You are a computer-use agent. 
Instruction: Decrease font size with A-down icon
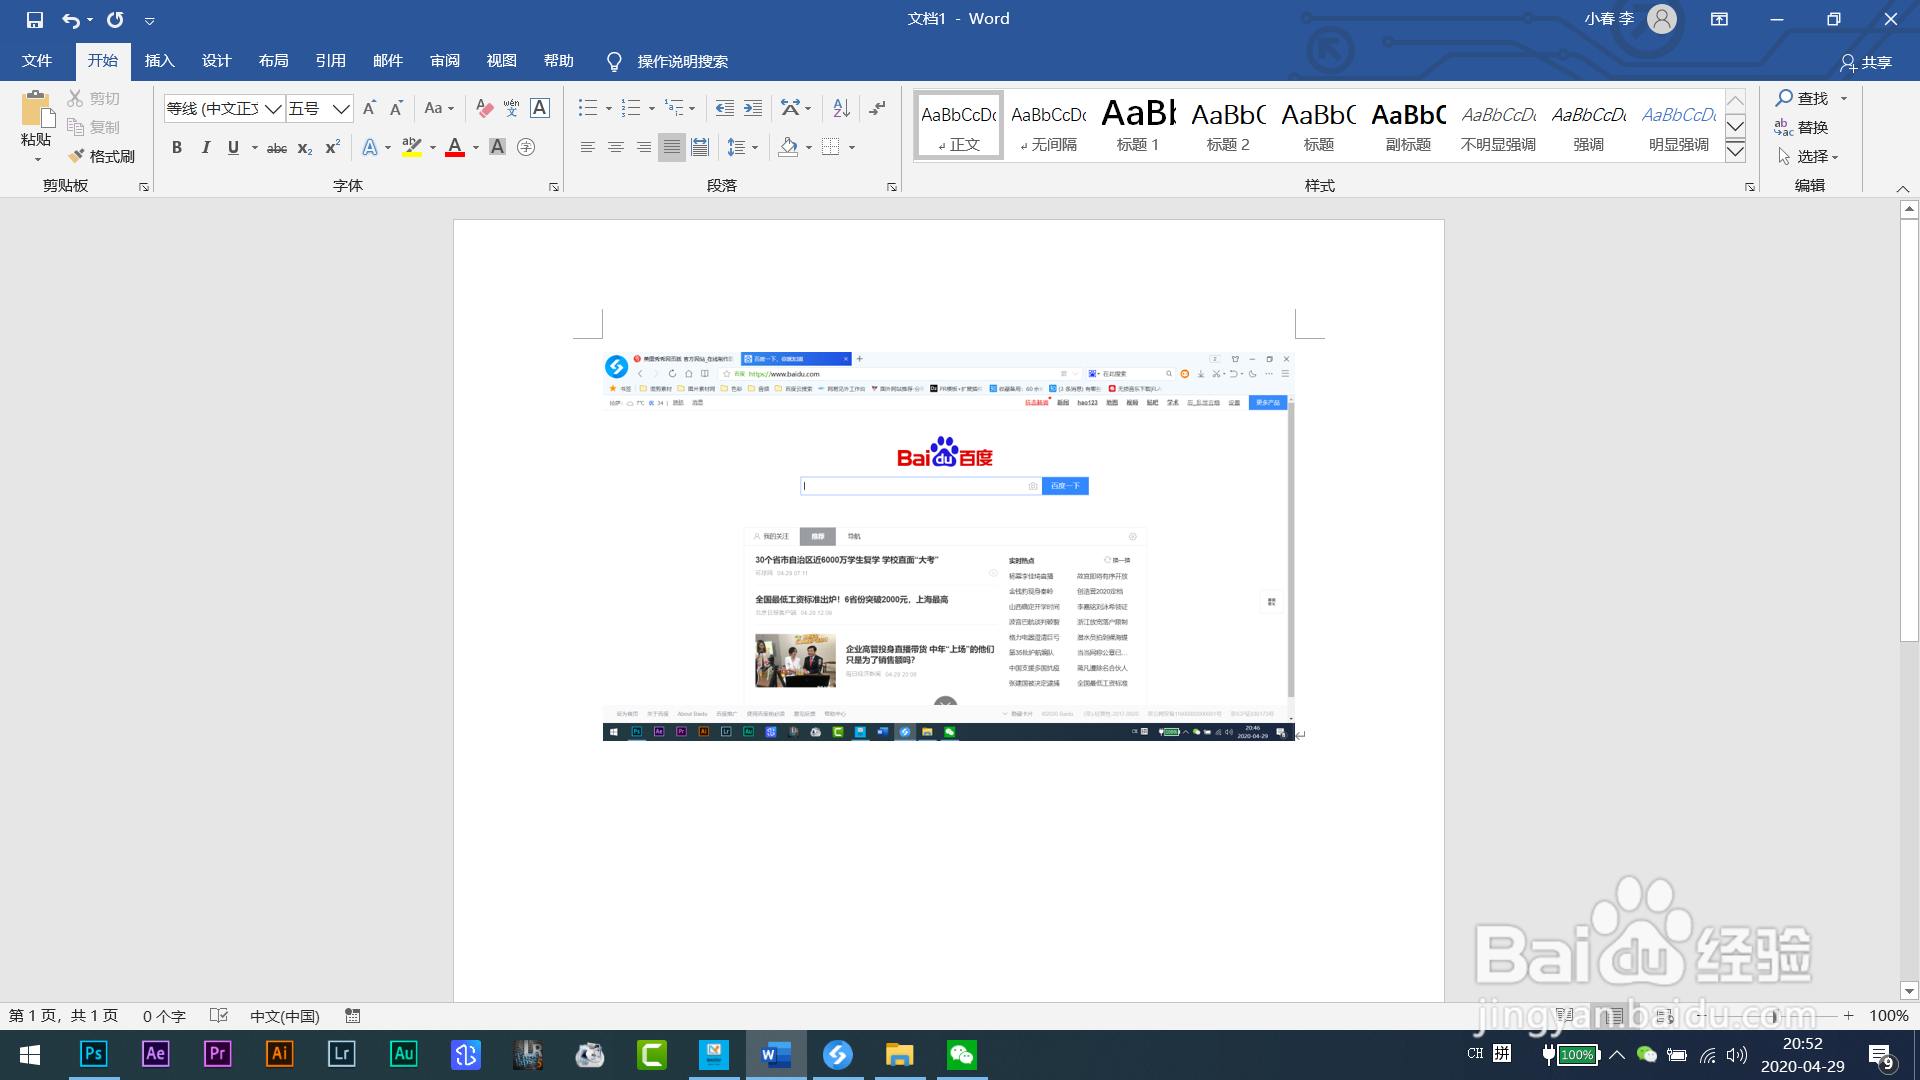pyautogui.click(x=397, y=108)
